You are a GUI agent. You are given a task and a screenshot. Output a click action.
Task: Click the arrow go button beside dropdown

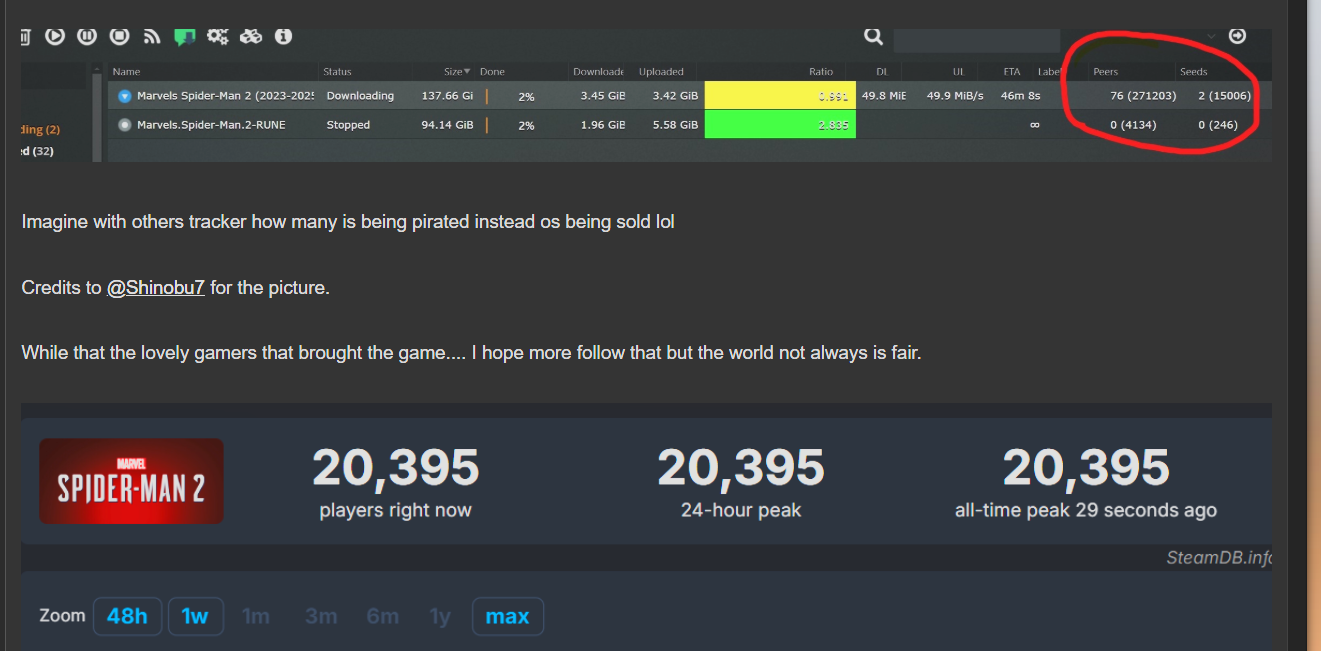pos(1237,36)
